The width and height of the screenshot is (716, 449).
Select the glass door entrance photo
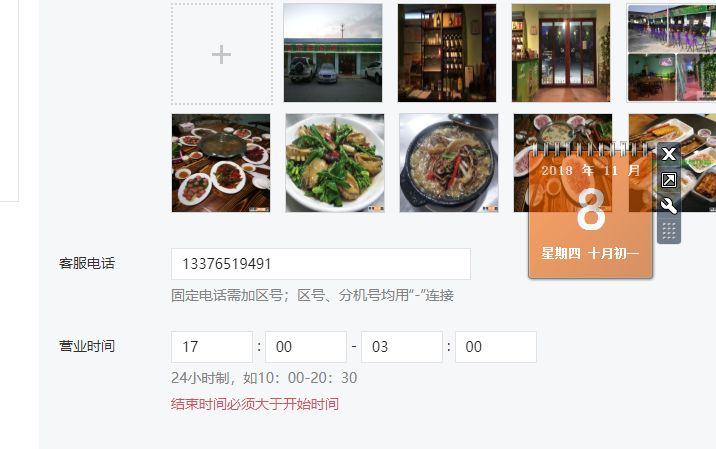point(561,53)
